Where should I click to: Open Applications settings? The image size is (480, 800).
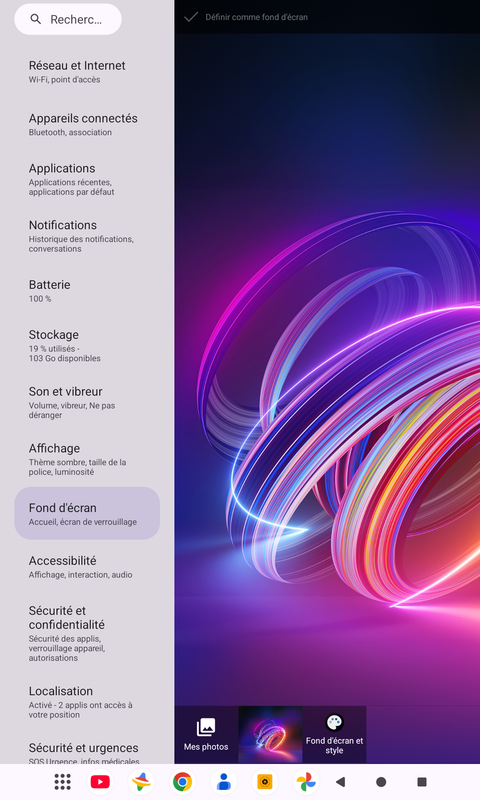(87, 180)
